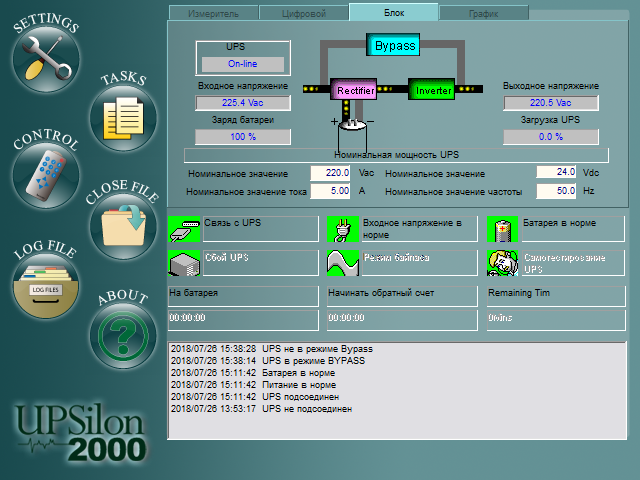Screen dimensions: 640x480
Task: Select log entry UPS не подсоединен
Action: coord(261,409)
